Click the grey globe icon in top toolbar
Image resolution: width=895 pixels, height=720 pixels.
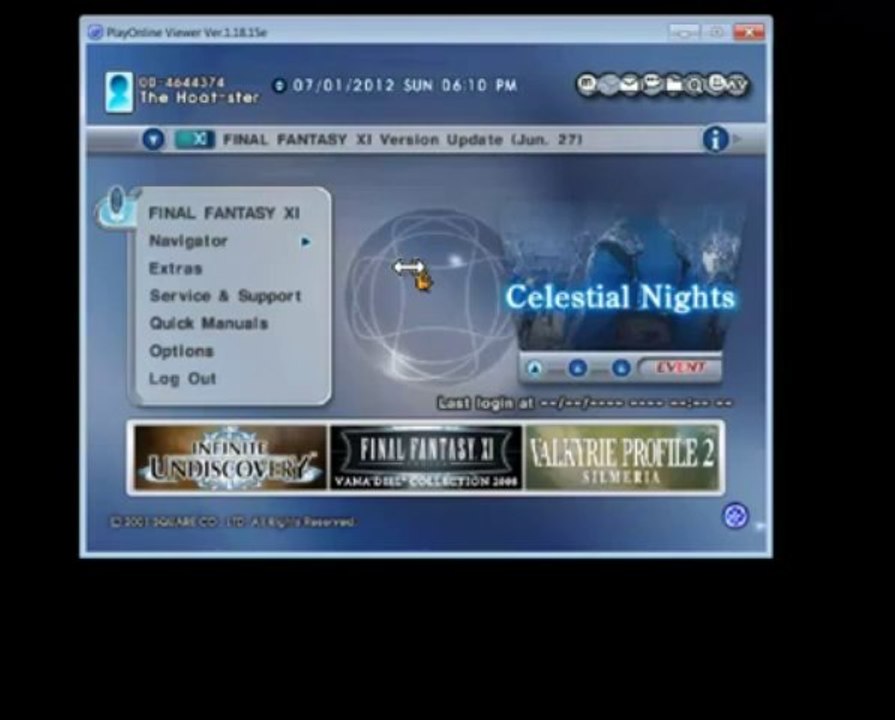point(608,85)
